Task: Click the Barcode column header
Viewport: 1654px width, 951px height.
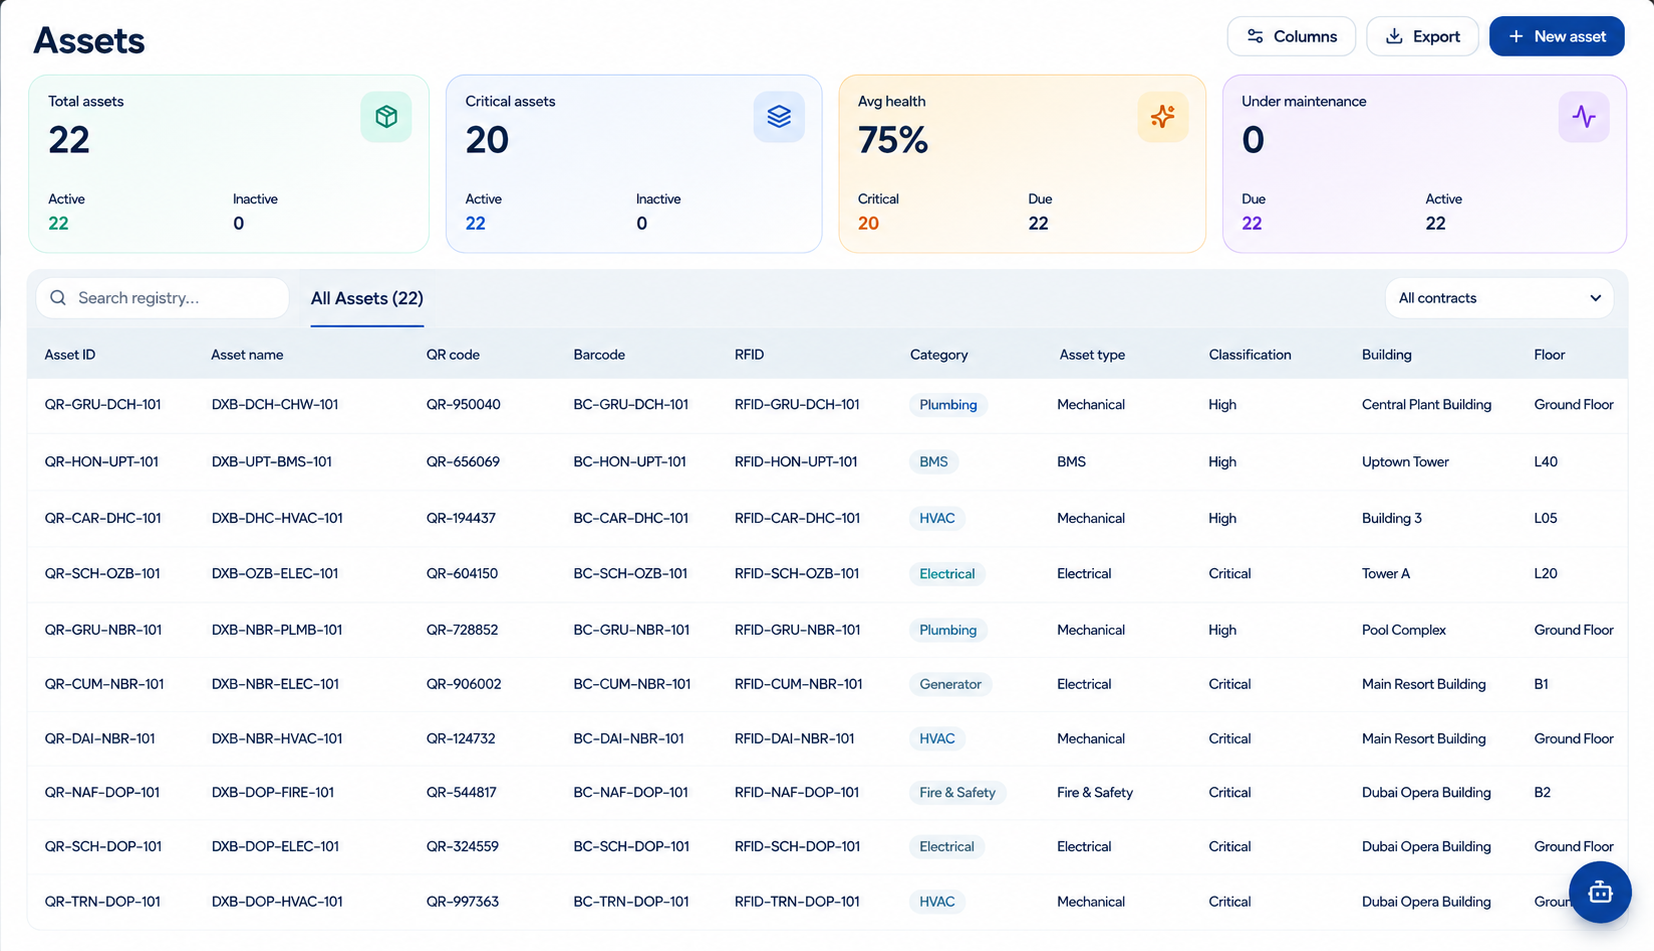Action: click(599, 355)
